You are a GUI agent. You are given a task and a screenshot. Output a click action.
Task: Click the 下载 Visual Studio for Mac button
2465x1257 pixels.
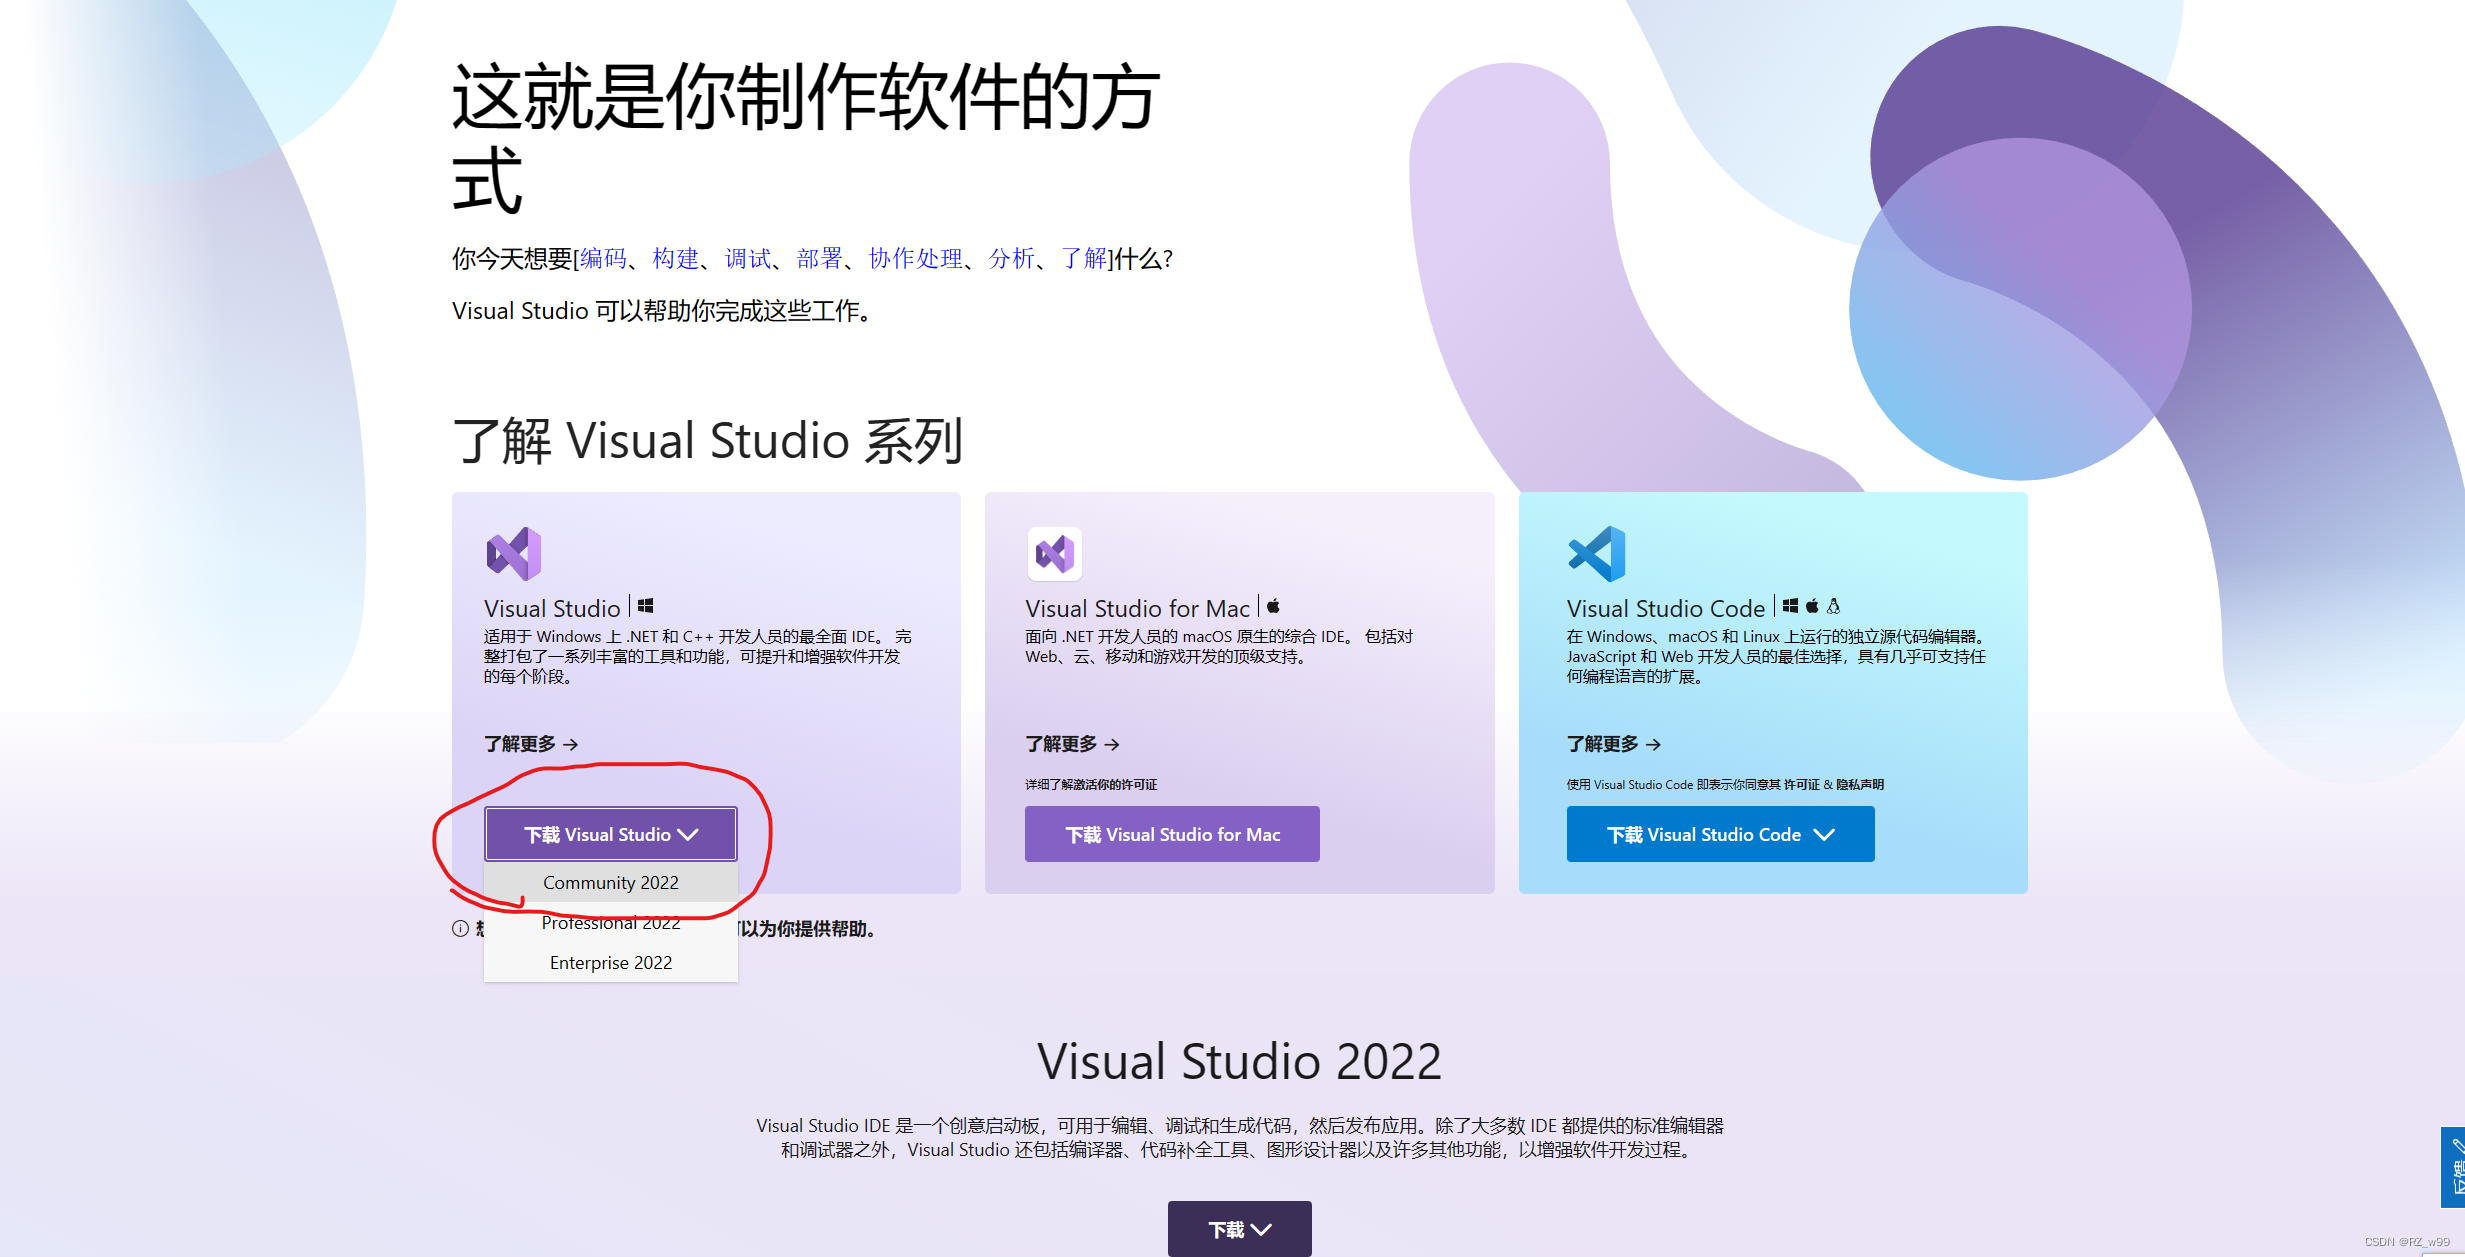[x=1171, y=833]
